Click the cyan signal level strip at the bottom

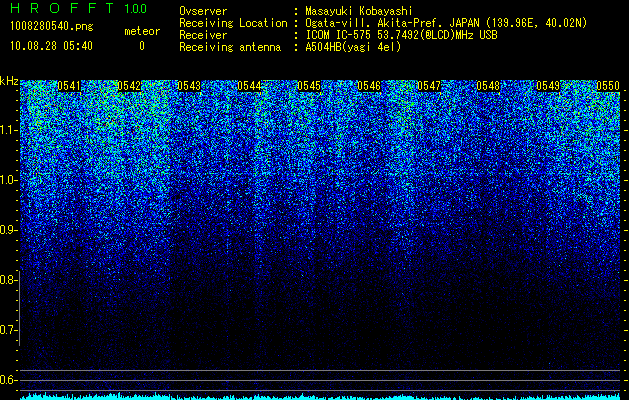(320, 397)
